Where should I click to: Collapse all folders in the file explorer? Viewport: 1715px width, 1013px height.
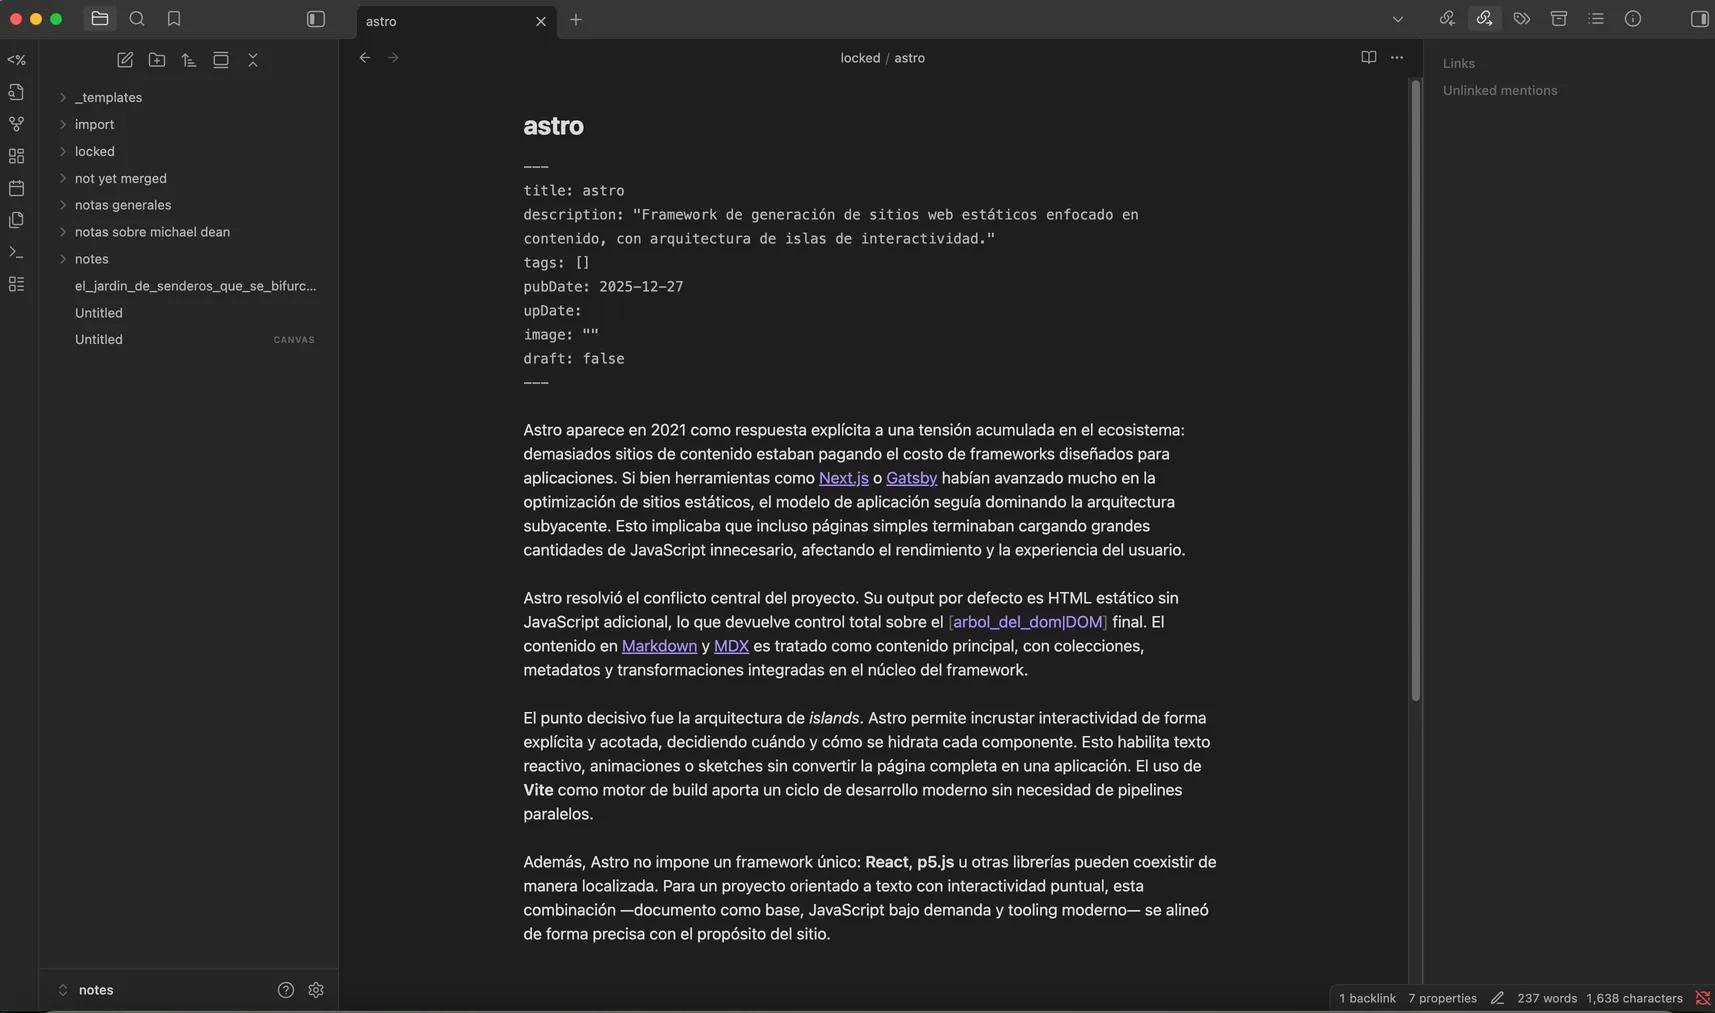point(252,60)
